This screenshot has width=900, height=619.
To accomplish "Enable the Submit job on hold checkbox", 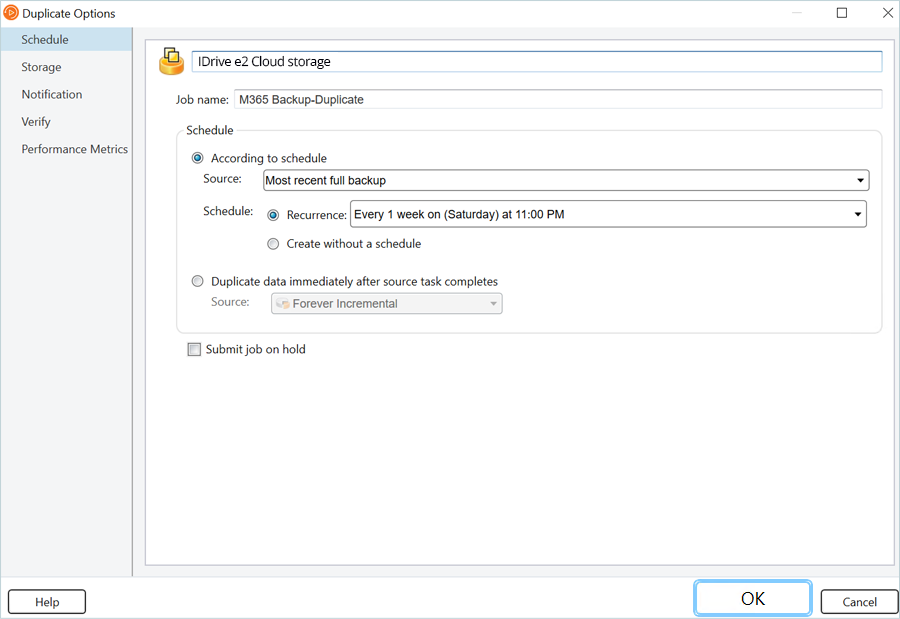I will (x=194, y=350).
